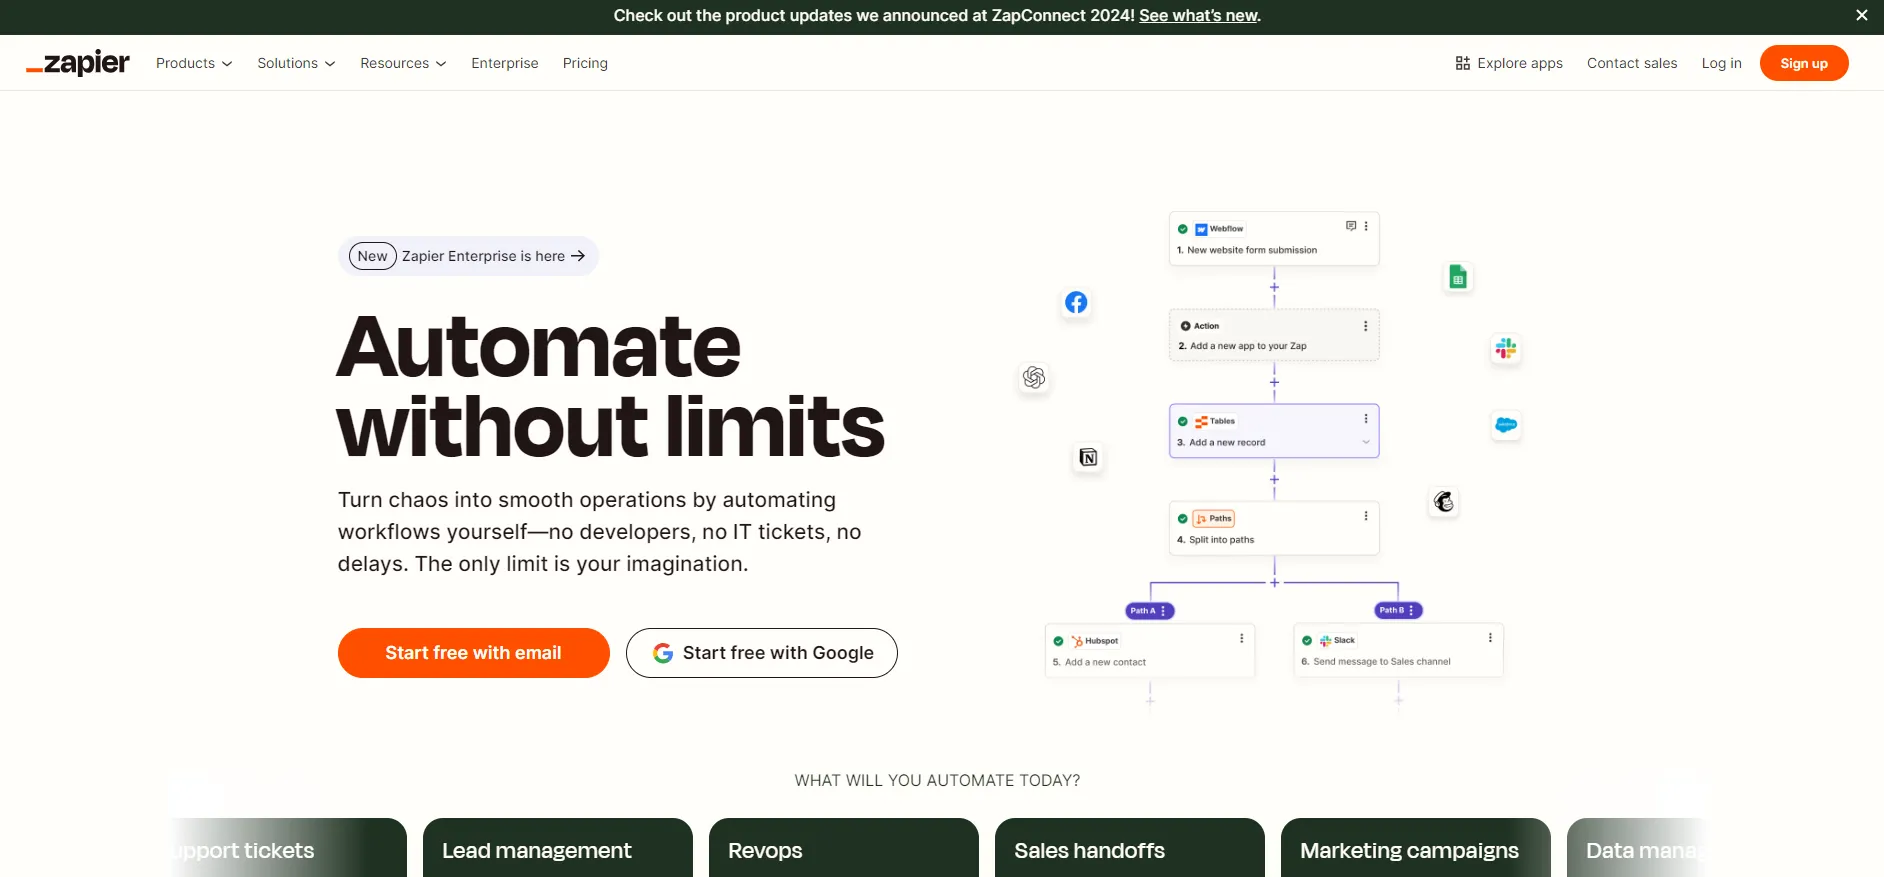The width and height of the screenshot is (1884, 877).
Task: Select the Marketing campaigns tab
Action: 1416,848
